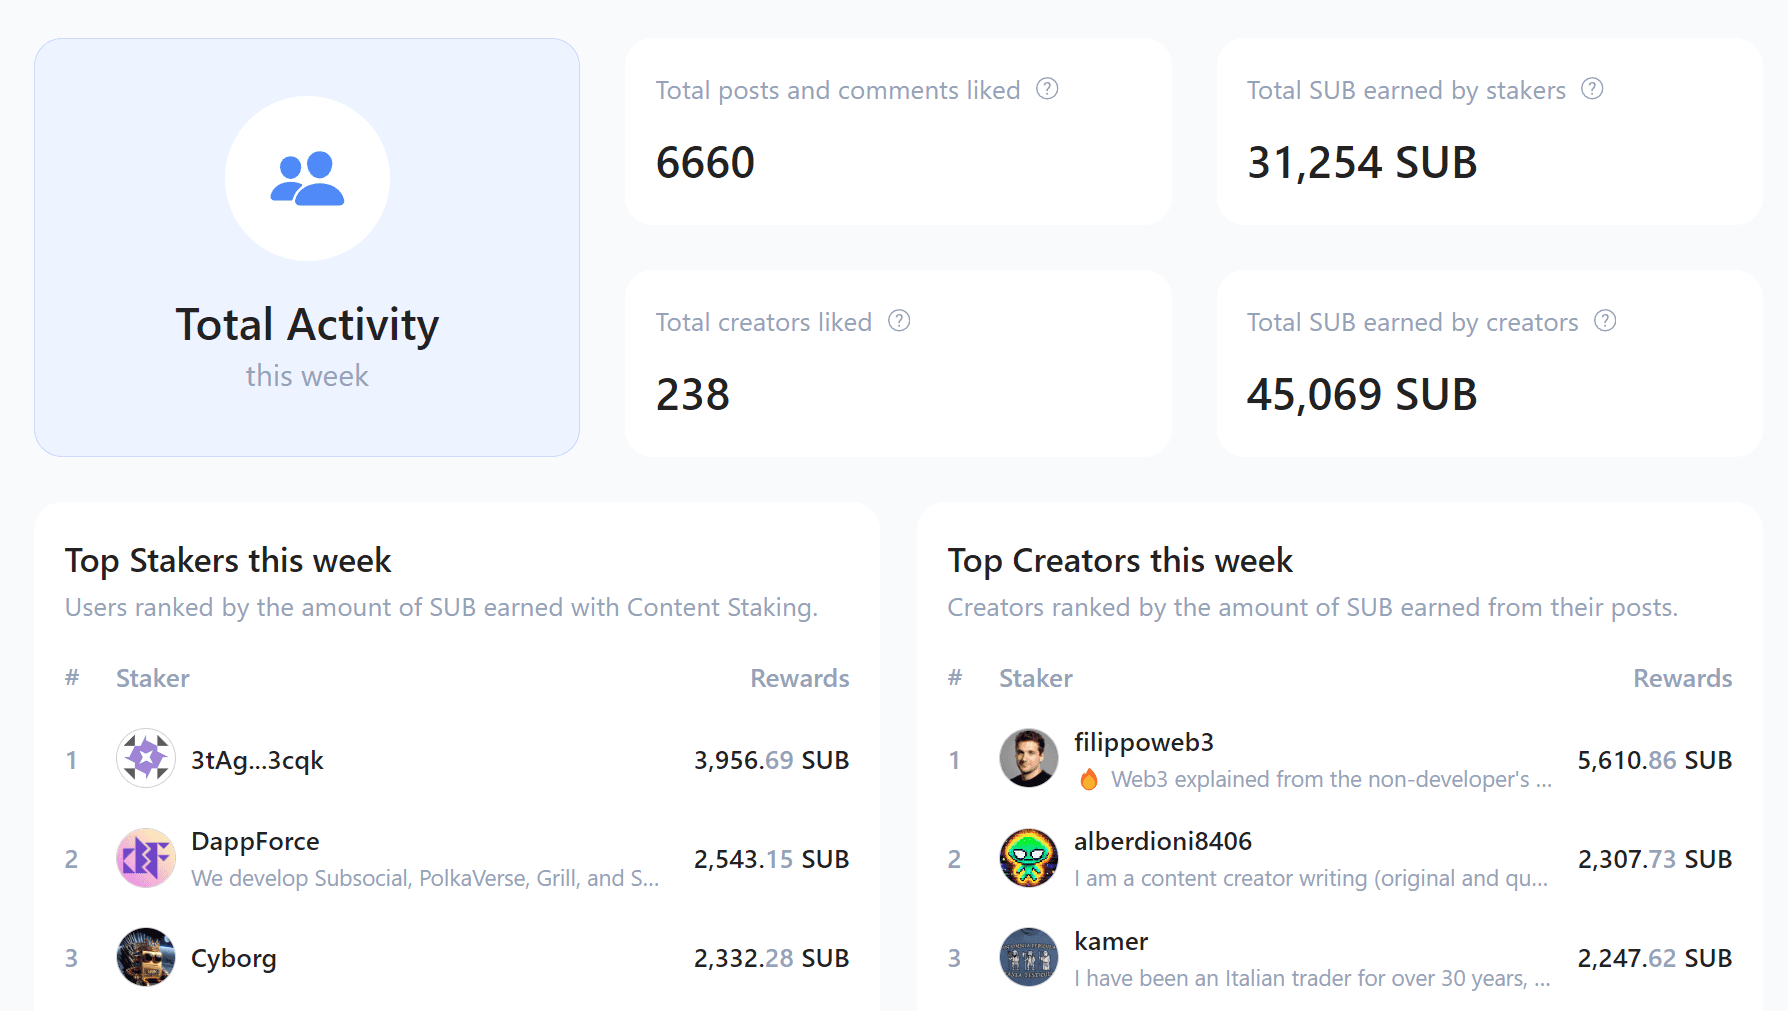Click Rewards column header in Top Stakers
The height and width of the screenshot is (1011, 1788).
(x=800, y=678)
